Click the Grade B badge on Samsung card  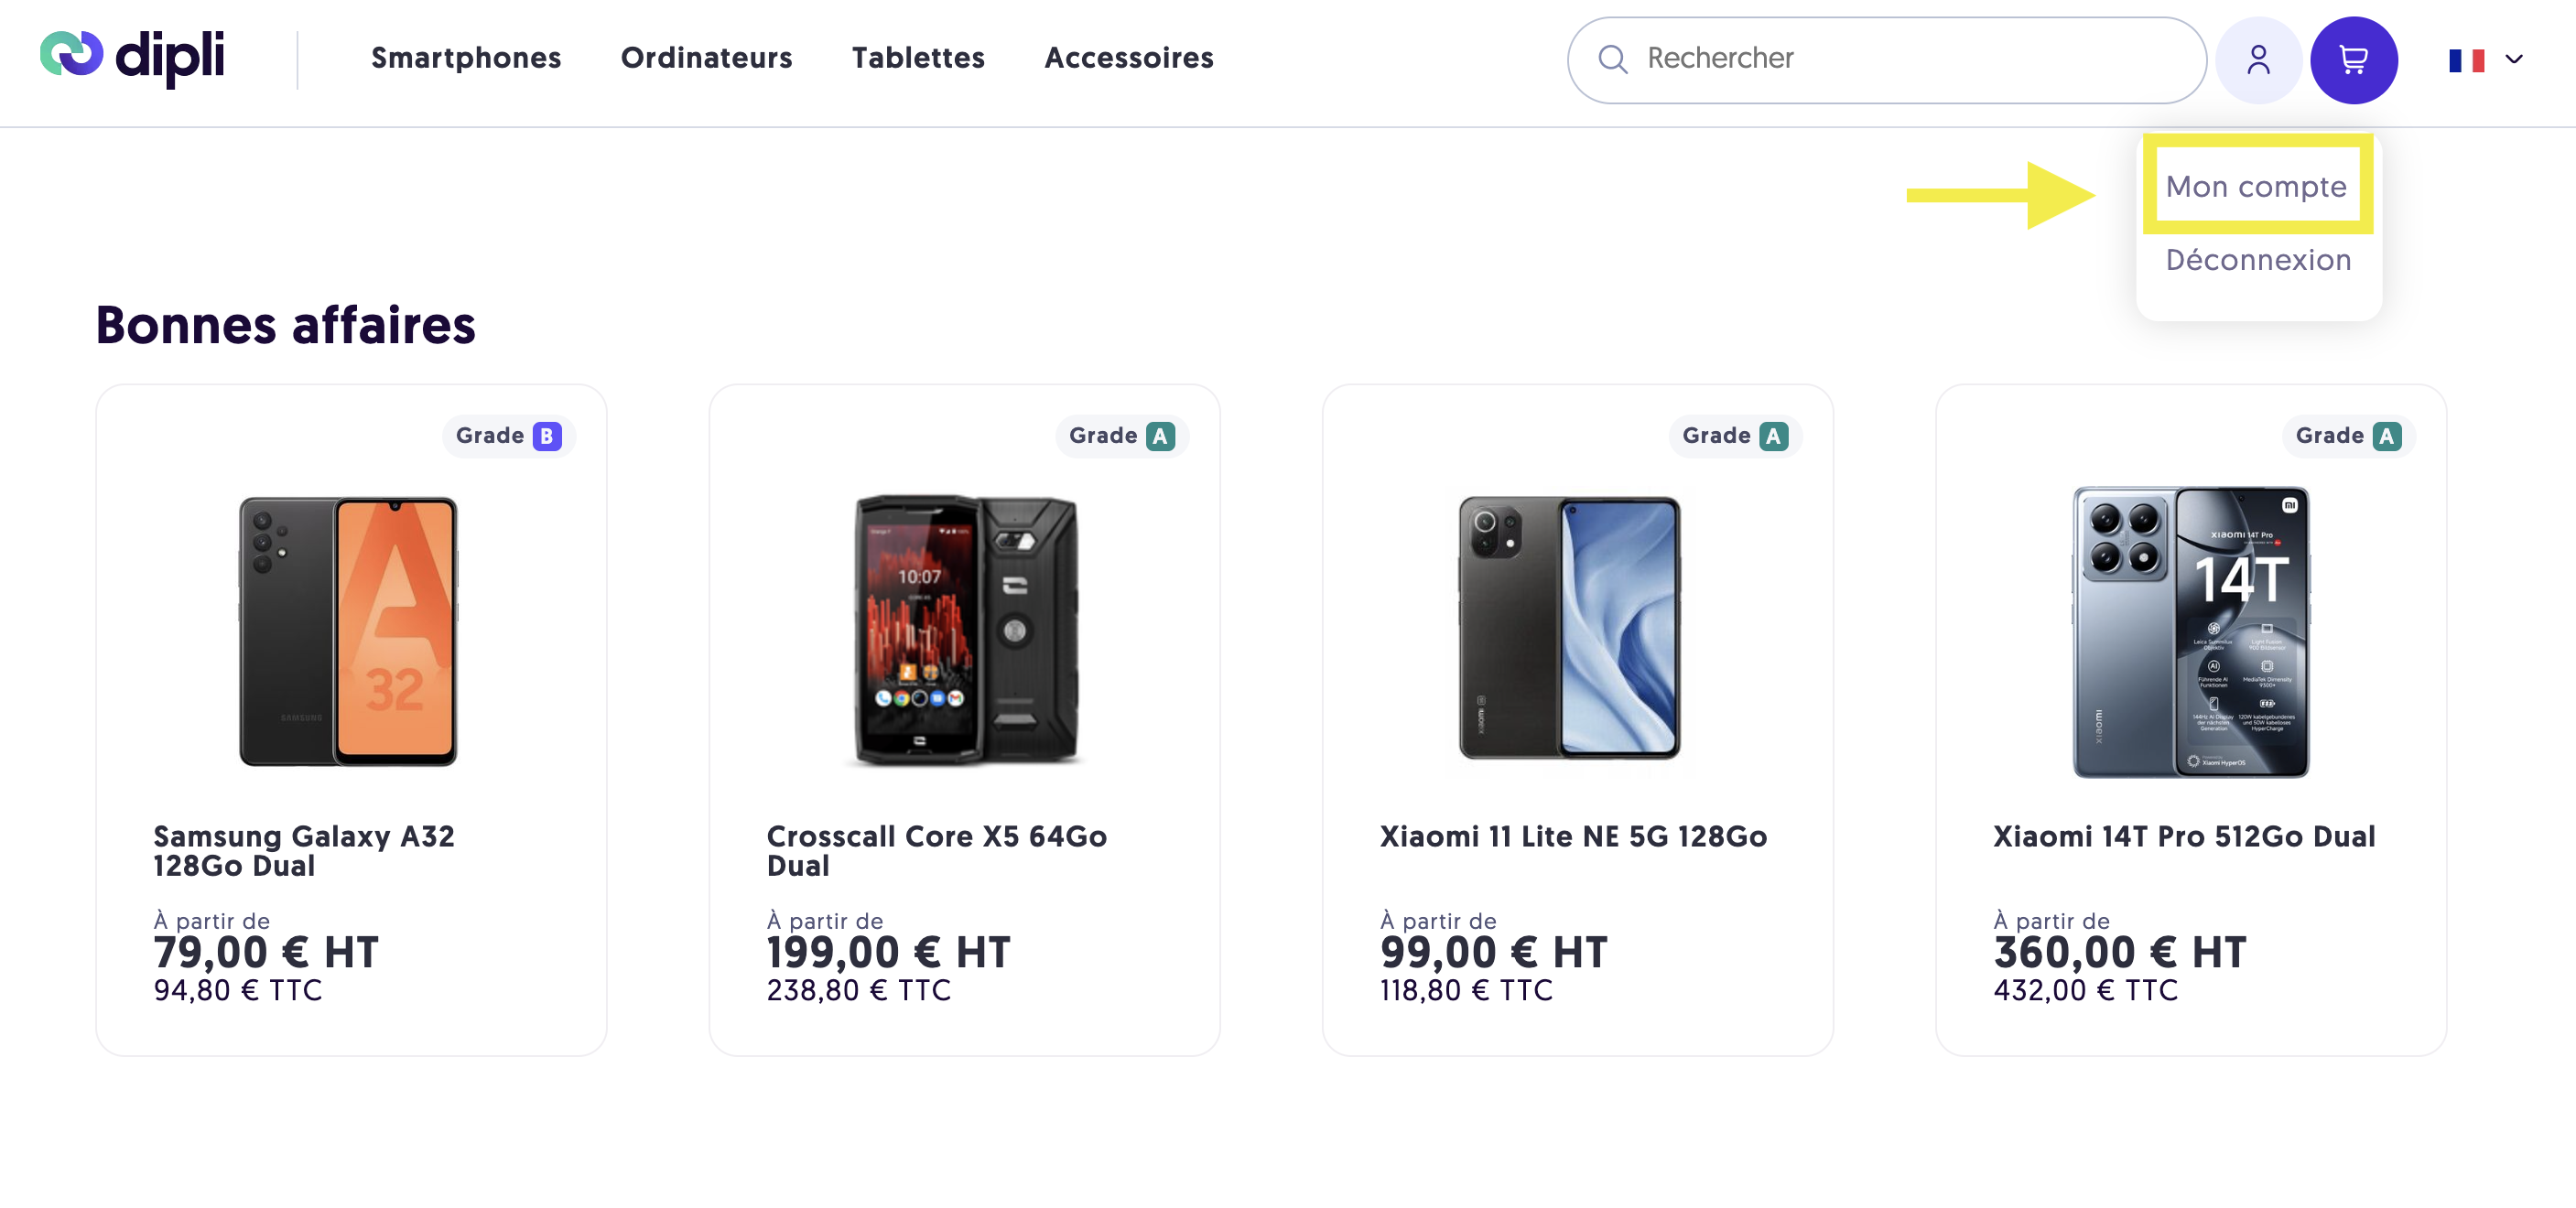pos(508,436)
